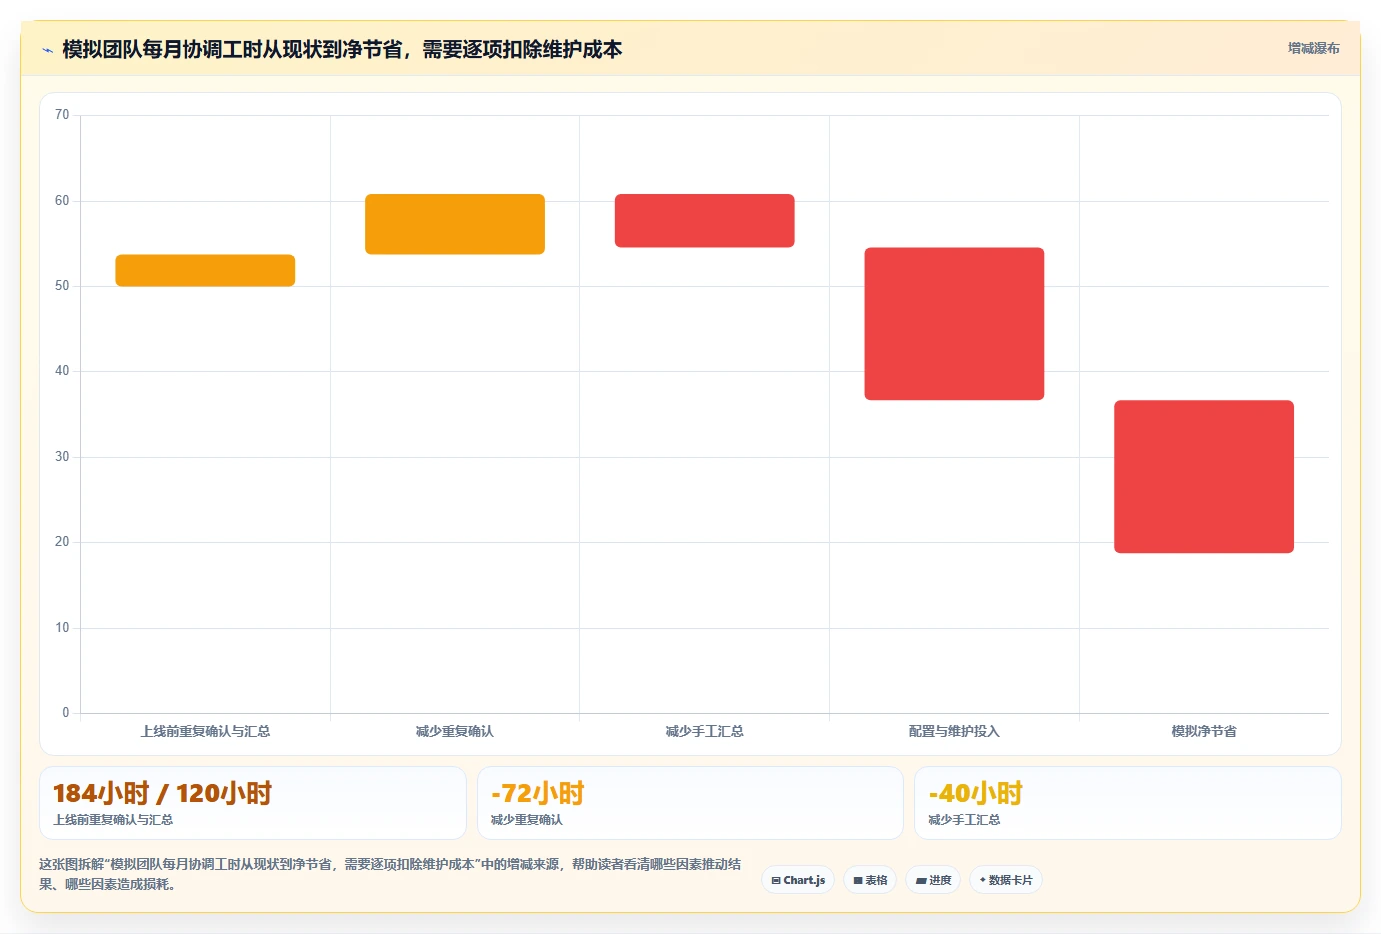The image size is (1381, 934).
Task: Click the y-axis value 0
Action: click(66, 713)
